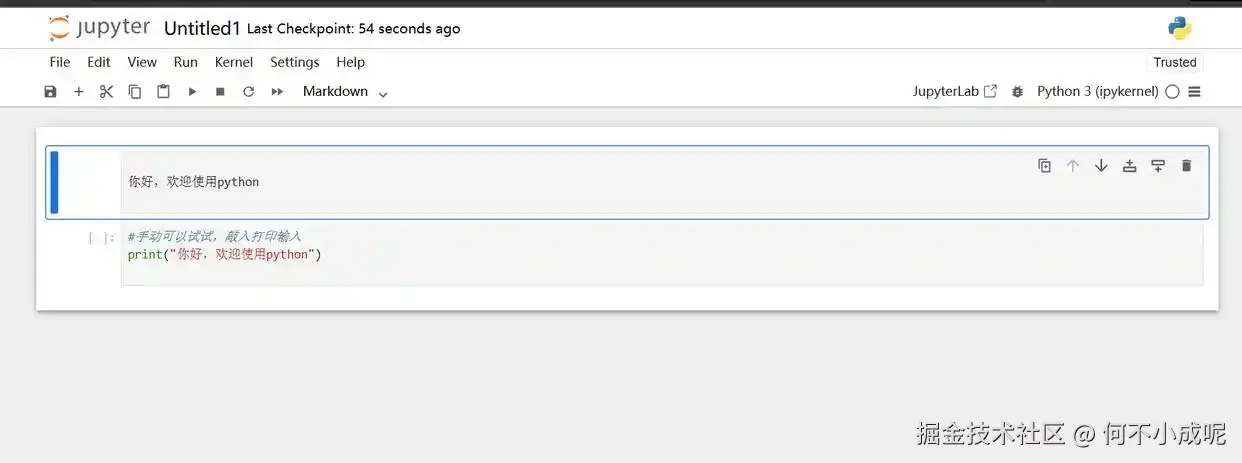Restart kernel and run all cells
The width and height of the screenshot is (1242, 463).
tap(277, 91)
